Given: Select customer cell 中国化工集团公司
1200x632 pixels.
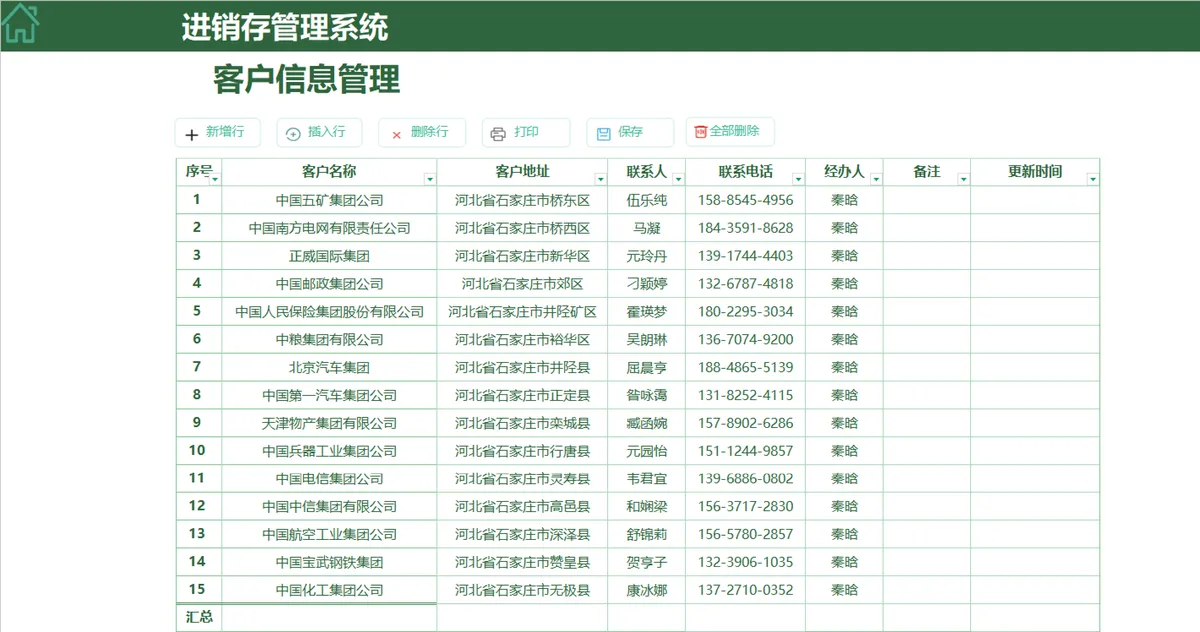Looking at the screenshot, I should [x=329, y=590].
